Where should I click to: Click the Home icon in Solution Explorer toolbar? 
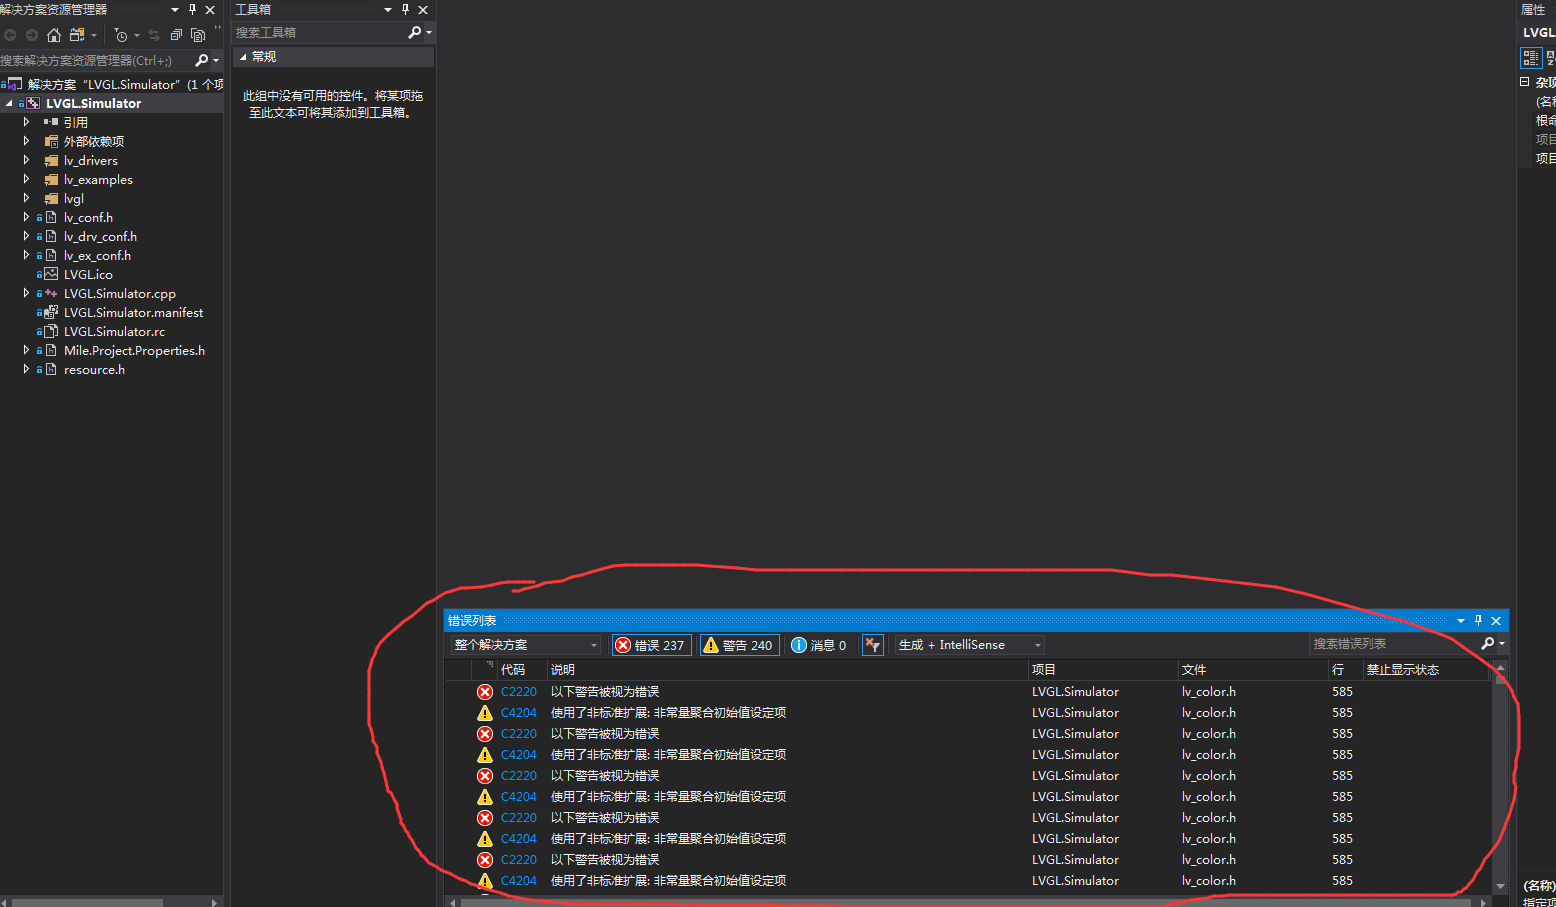pos(54,35)
